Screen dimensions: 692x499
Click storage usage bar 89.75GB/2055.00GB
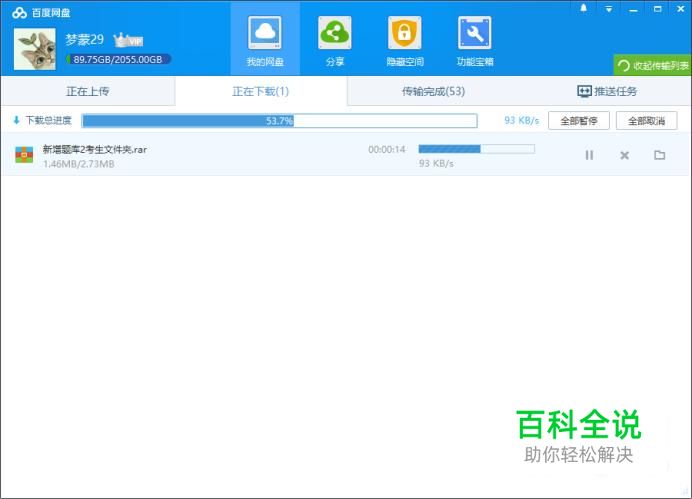pyautogui.click(x=118, y=59)
